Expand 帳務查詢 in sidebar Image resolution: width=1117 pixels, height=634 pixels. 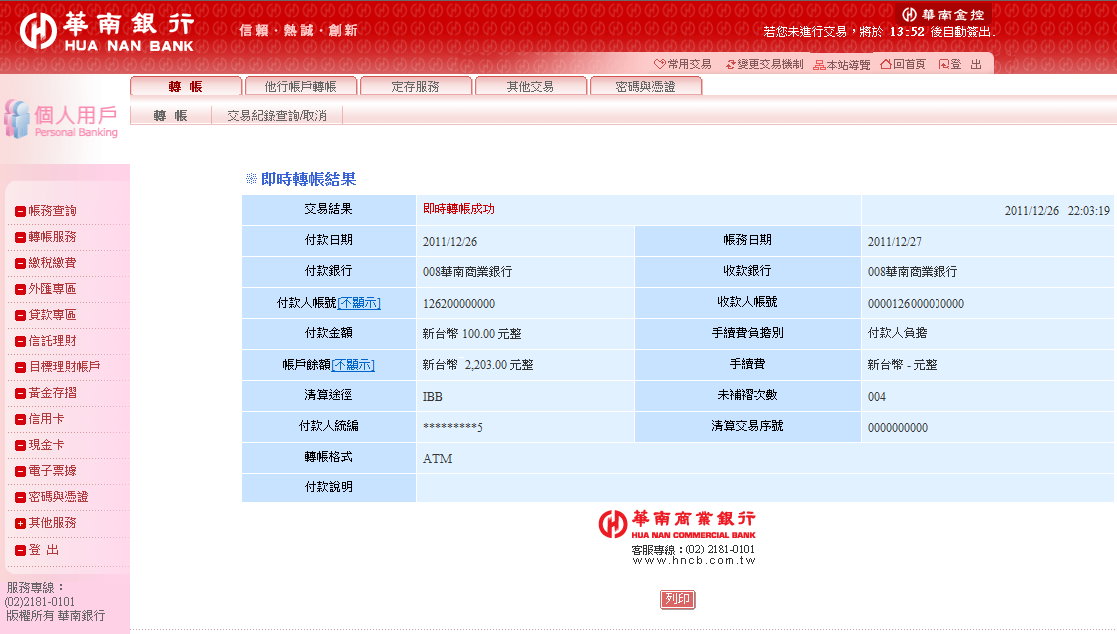click(46, 211)
